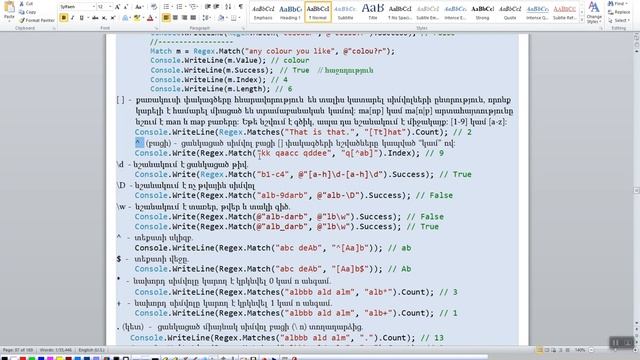This screenshot has width=640, height=360.
Task: Toggle Subscript formatting
Action: (x=104, y=18)
